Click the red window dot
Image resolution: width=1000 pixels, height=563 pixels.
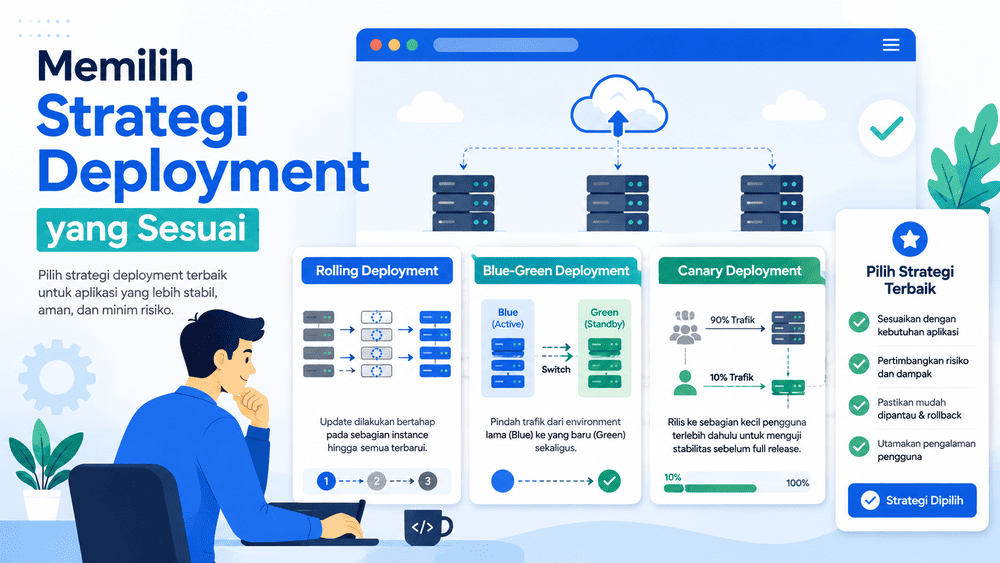[376, 45]
